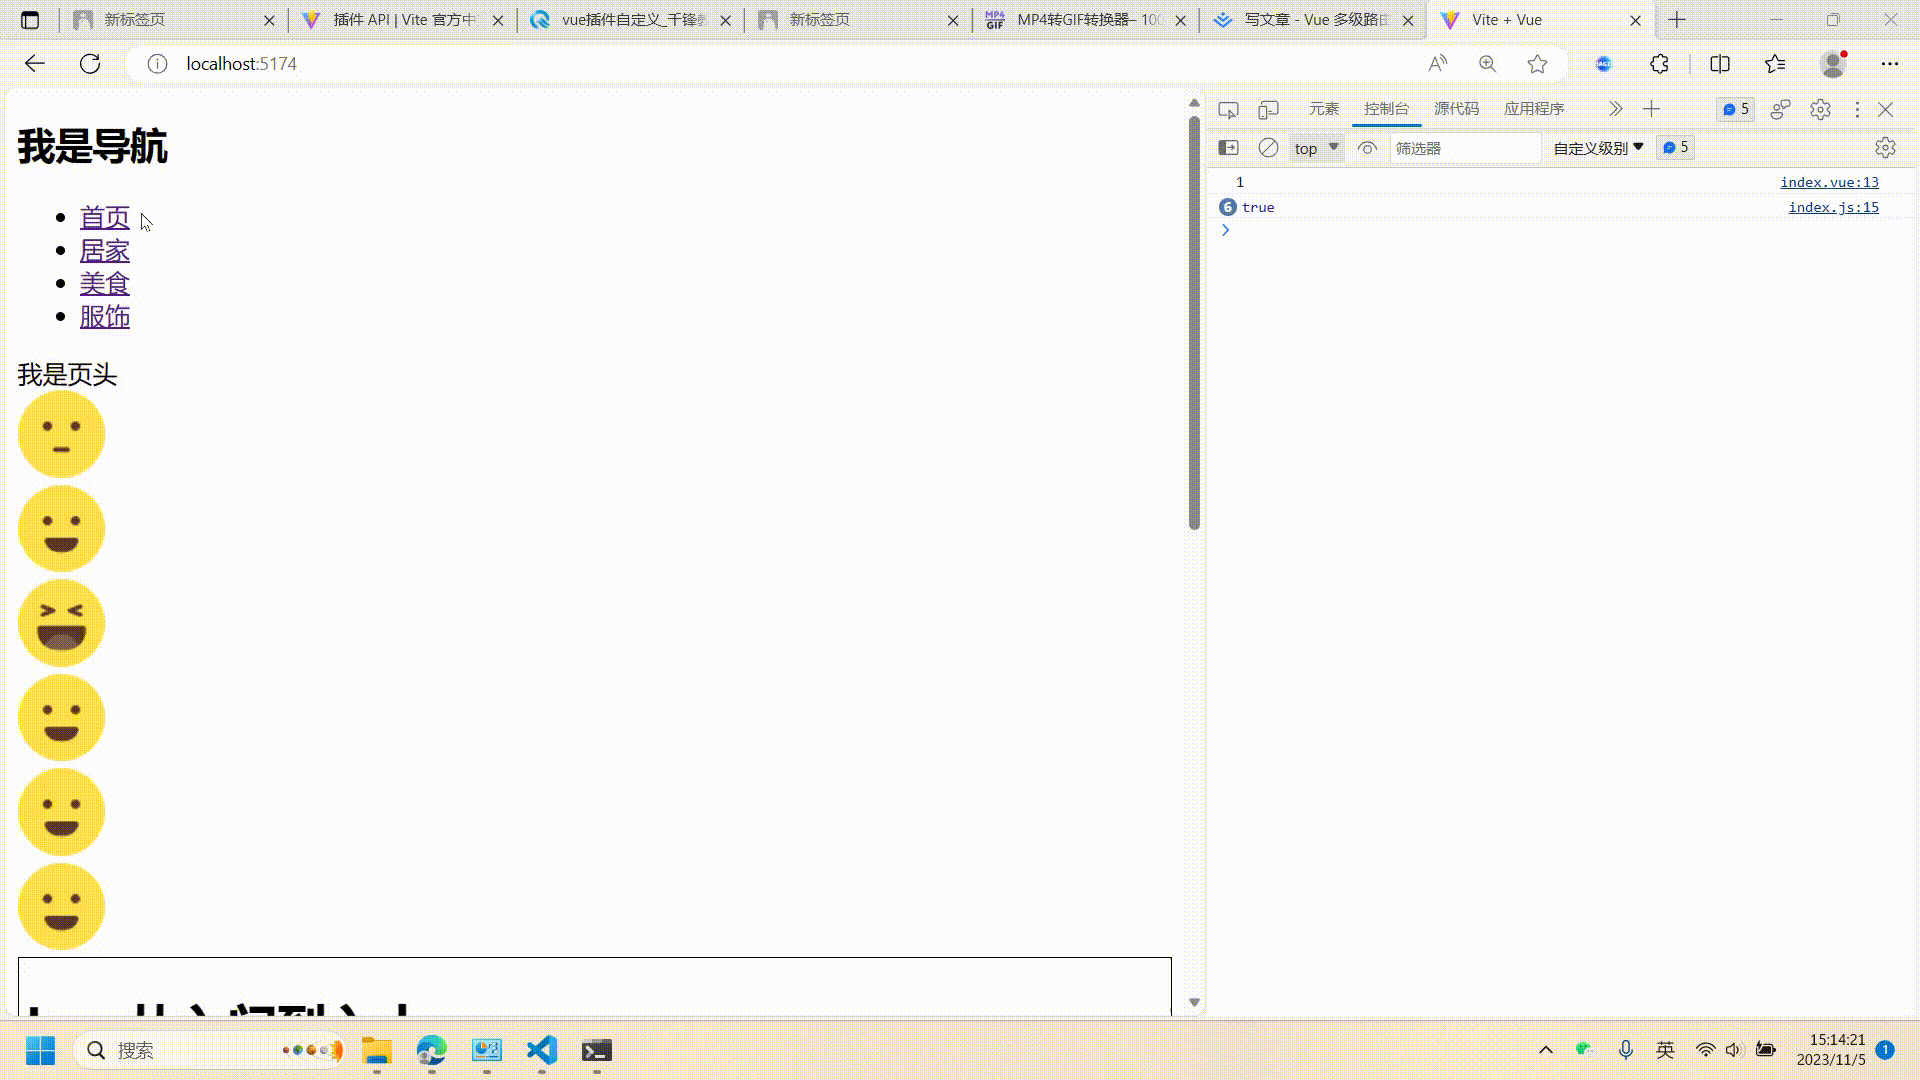The image size is (1920, 1080).
Task: Expand the console frame context 'top' dropdown
Action: pos(1315,147)
